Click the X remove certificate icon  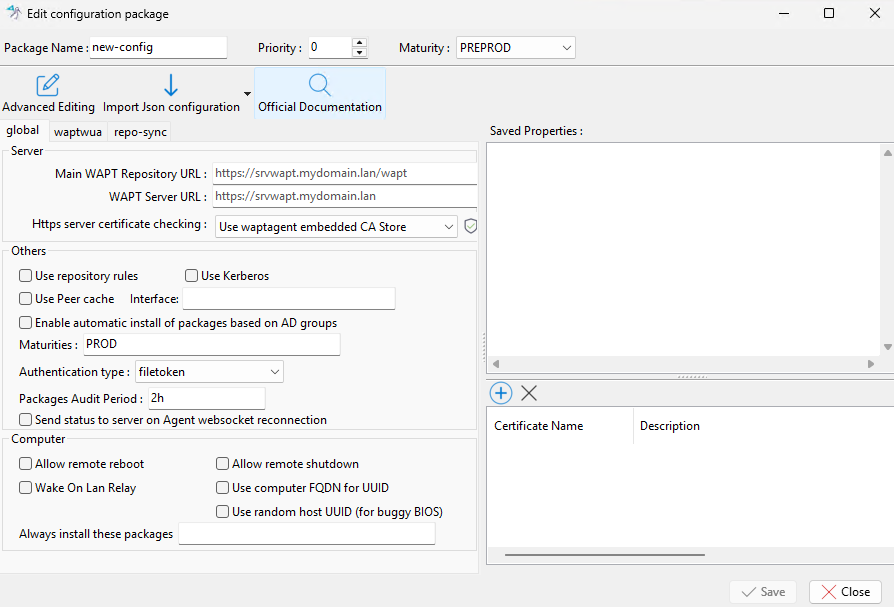tap(529, 393)
